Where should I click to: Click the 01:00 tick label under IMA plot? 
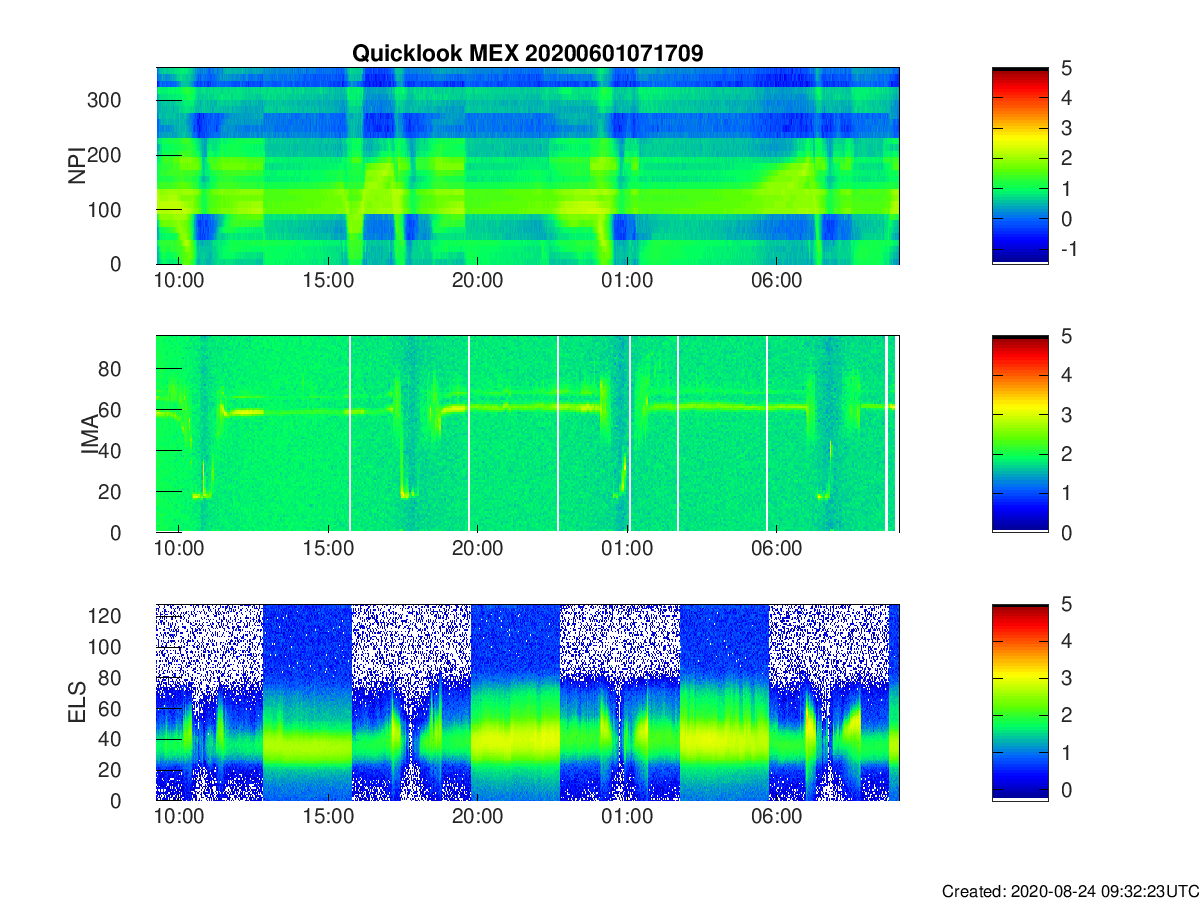(627, 549)
